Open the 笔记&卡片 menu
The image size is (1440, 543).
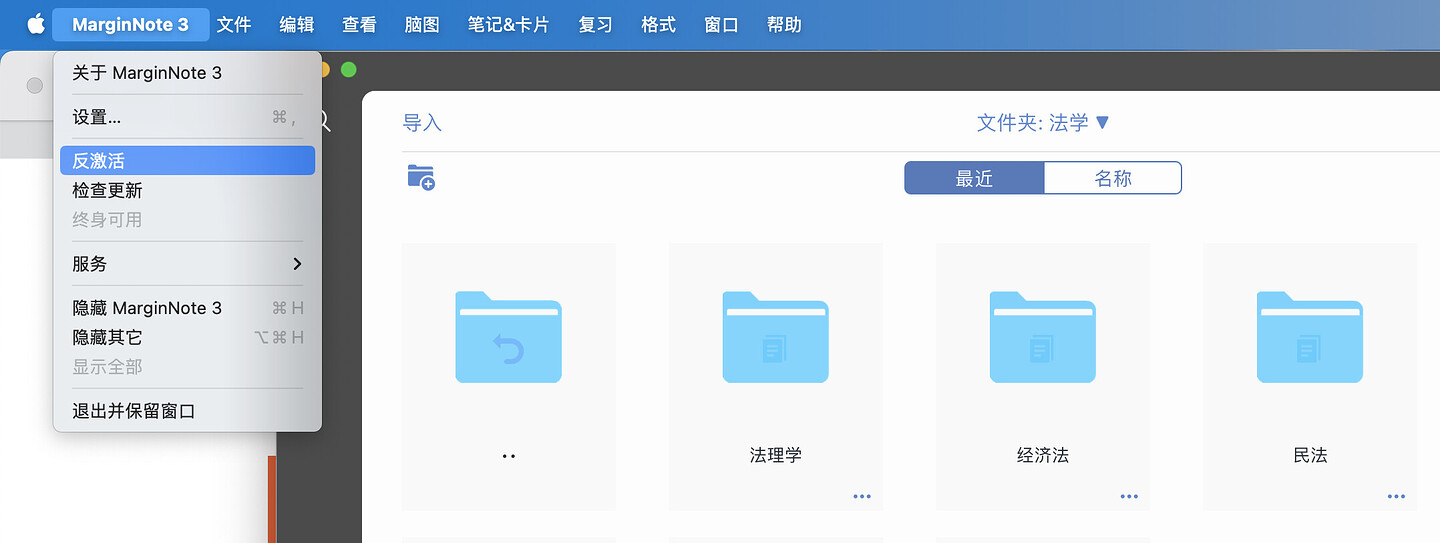click(508, 25)
